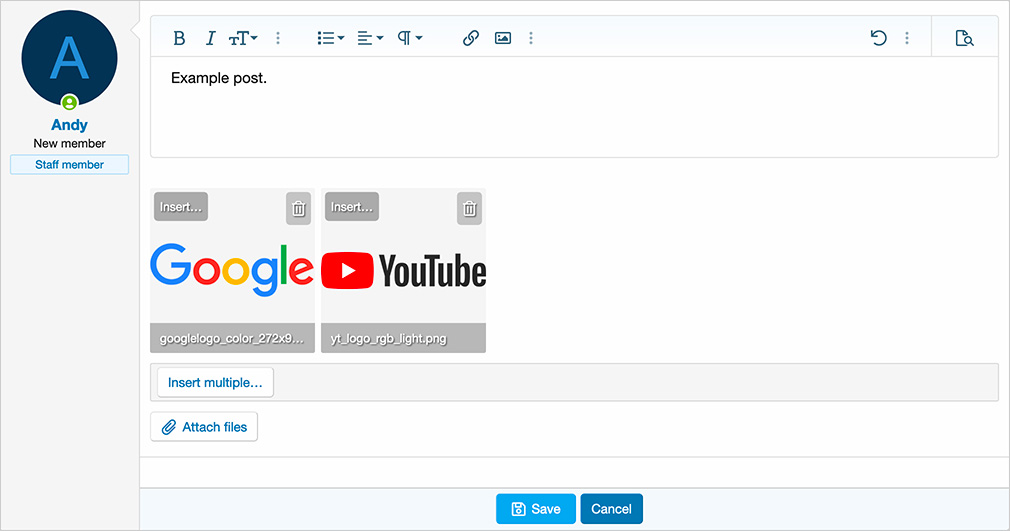The image size is (1010, 531).
Task: Open the font size dropdown
Action: click(243, 39)
